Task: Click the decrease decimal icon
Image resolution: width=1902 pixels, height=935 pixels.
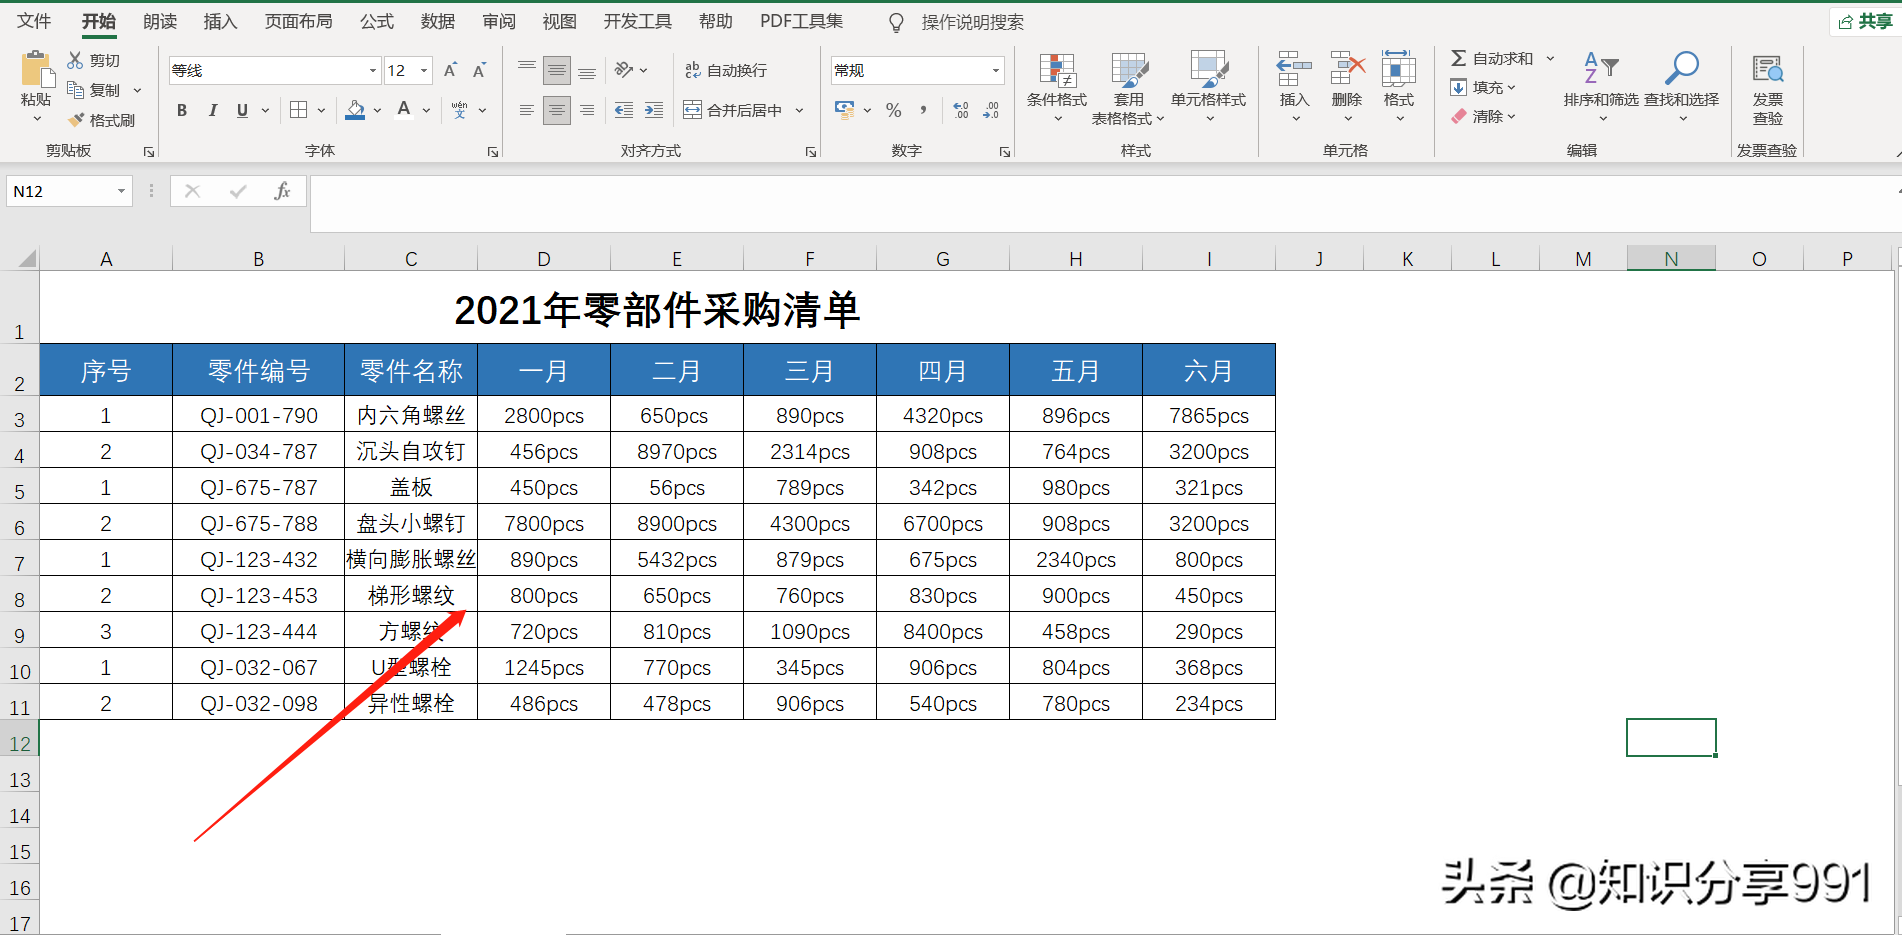Action: (x=991, y=110)
